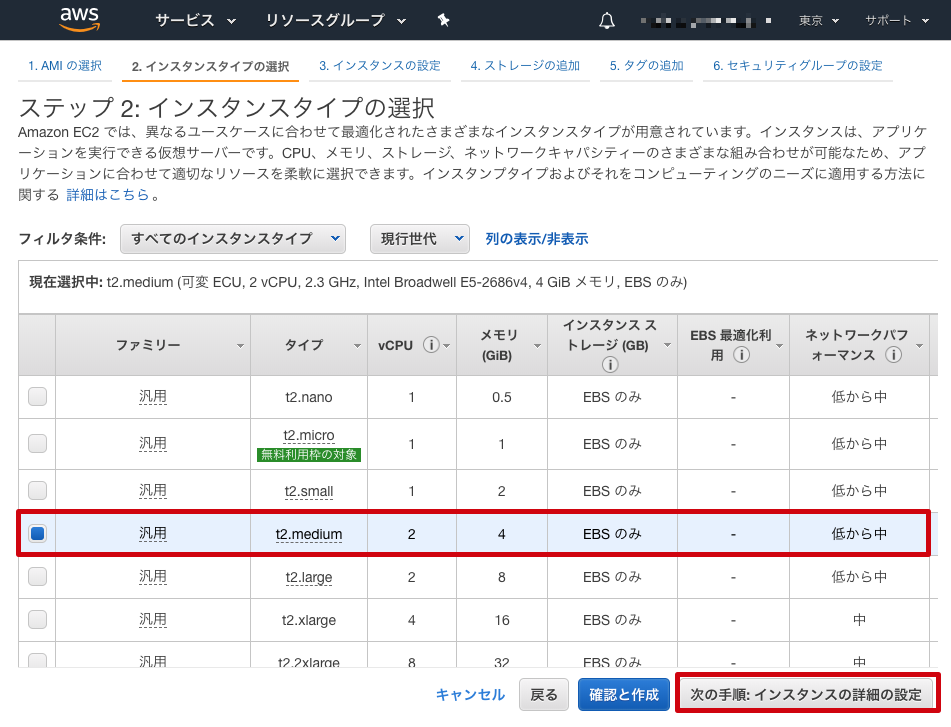Viewport: 951px width, 727px height.
Task: Show network performance info icon
Action: tap(893, 355)
